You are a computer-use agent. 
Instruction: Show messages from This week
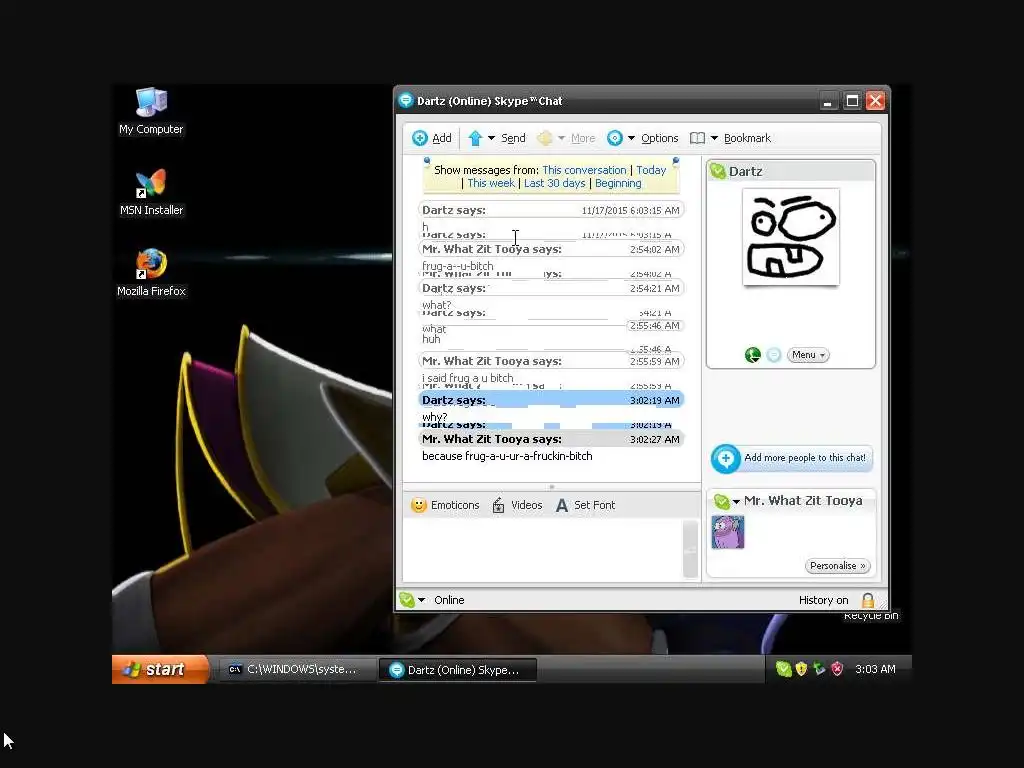tap(490, 183)
